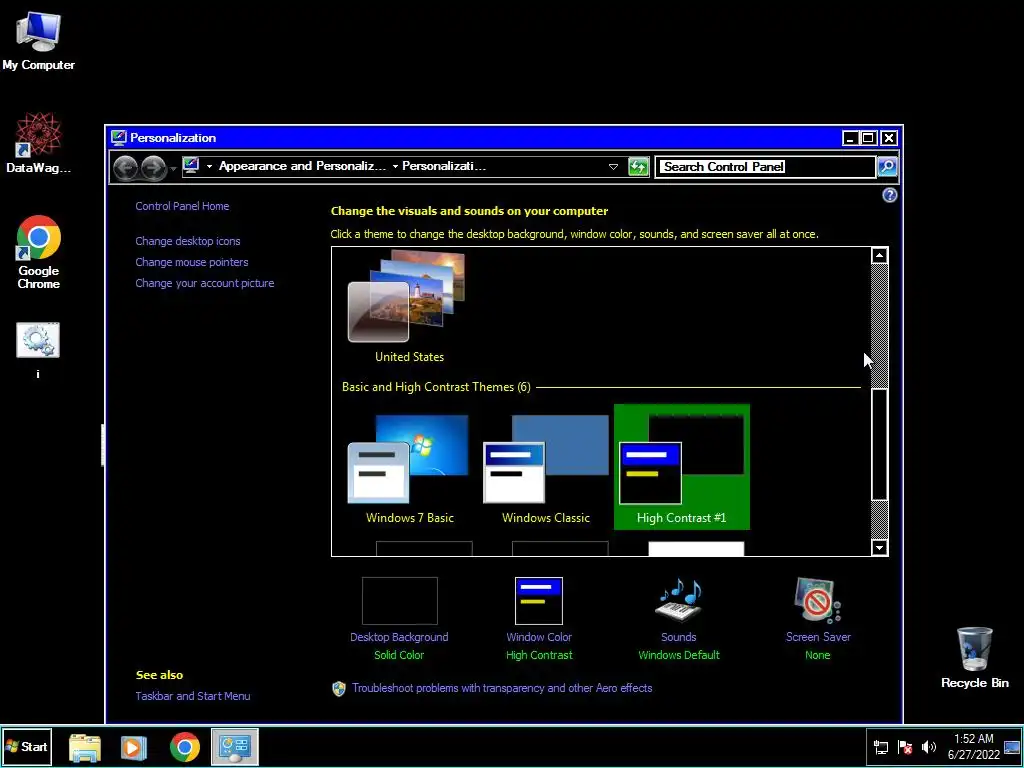This screenshot has height=768, width=1024.
Task: Apply the Windows Classic theme
Action: click(546, 468)
